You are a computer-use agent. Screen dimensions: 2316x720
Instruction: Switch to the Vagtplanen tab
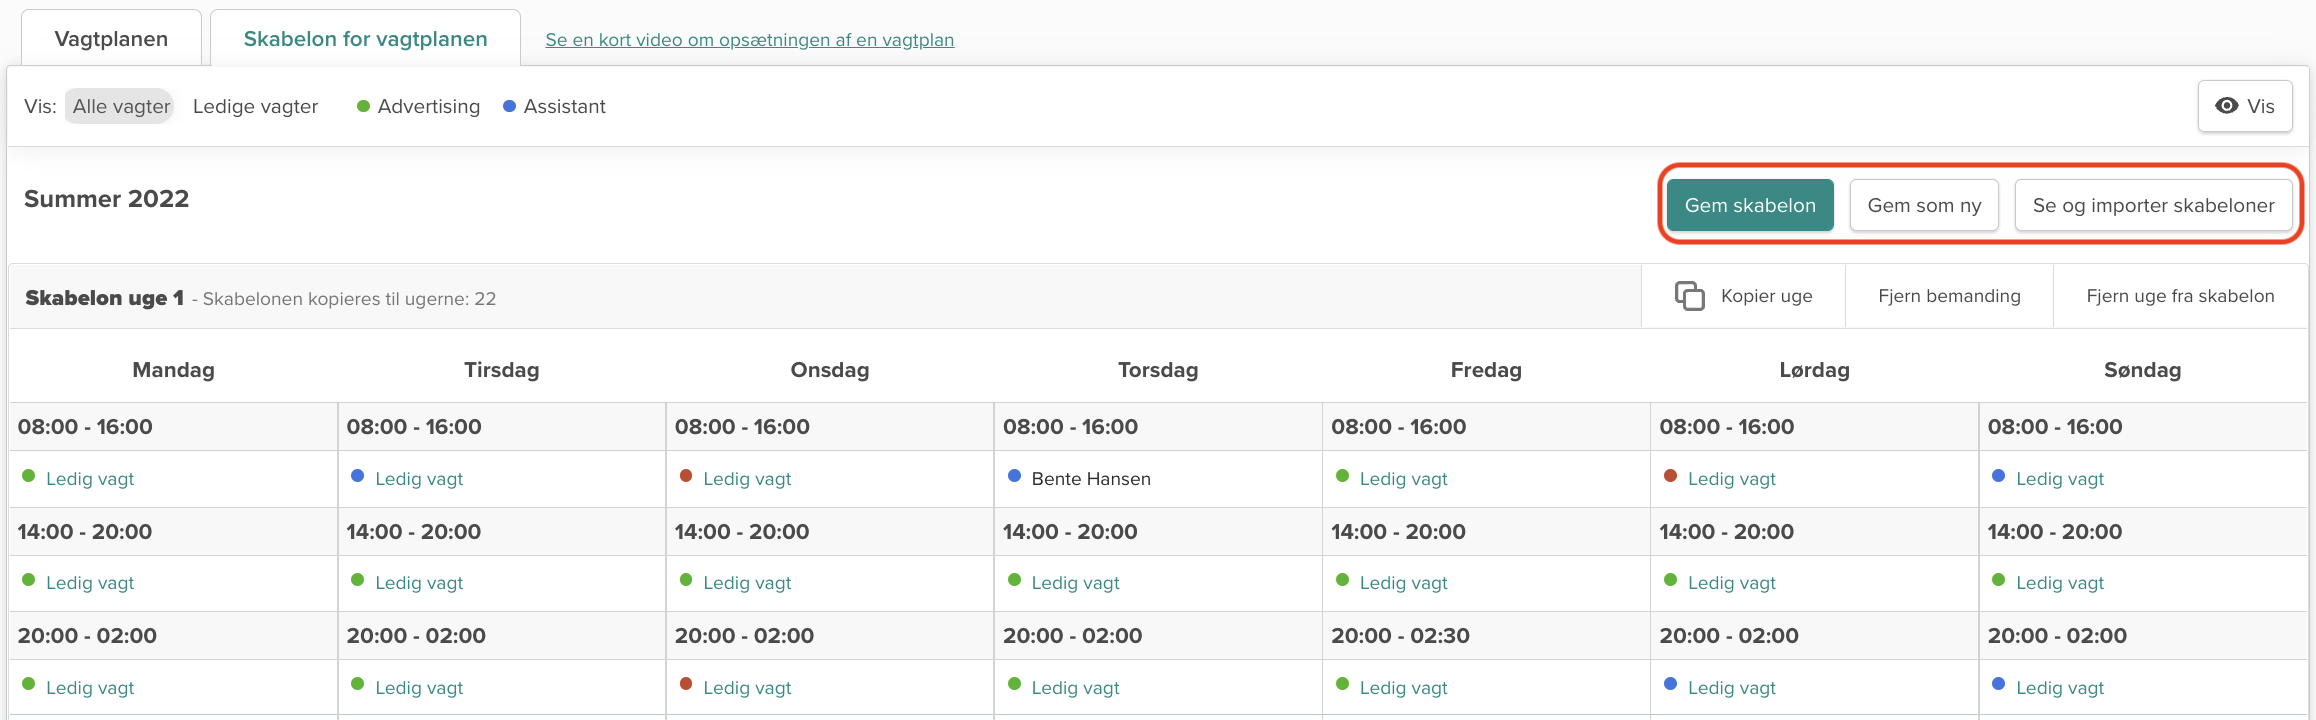tap(111, 39)
